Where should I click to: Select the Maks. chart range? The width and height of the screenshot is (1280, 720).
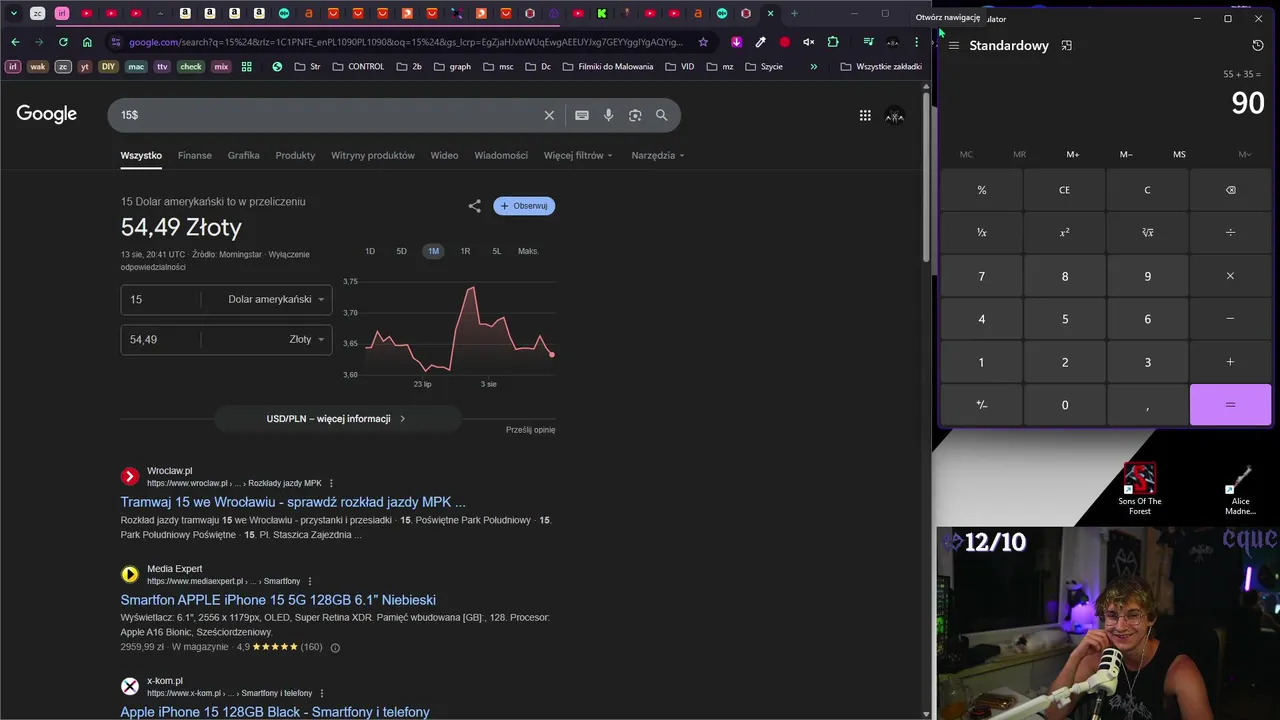528,251
